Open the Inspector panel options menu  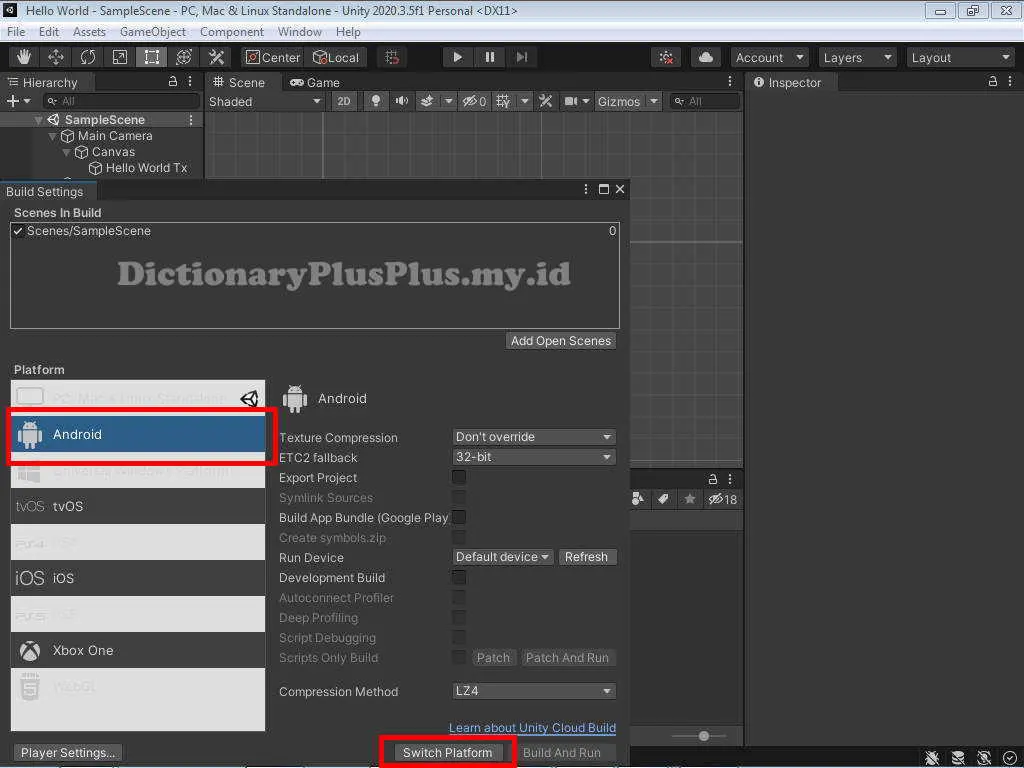tap(1010, 82)
